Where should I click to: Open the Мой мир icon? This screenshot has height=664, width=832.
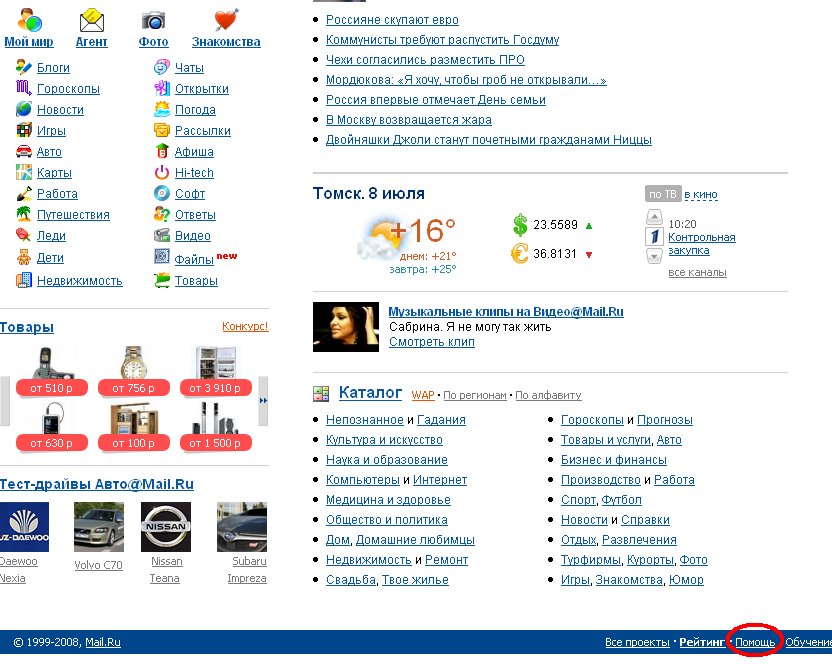[x=29, y=20]
